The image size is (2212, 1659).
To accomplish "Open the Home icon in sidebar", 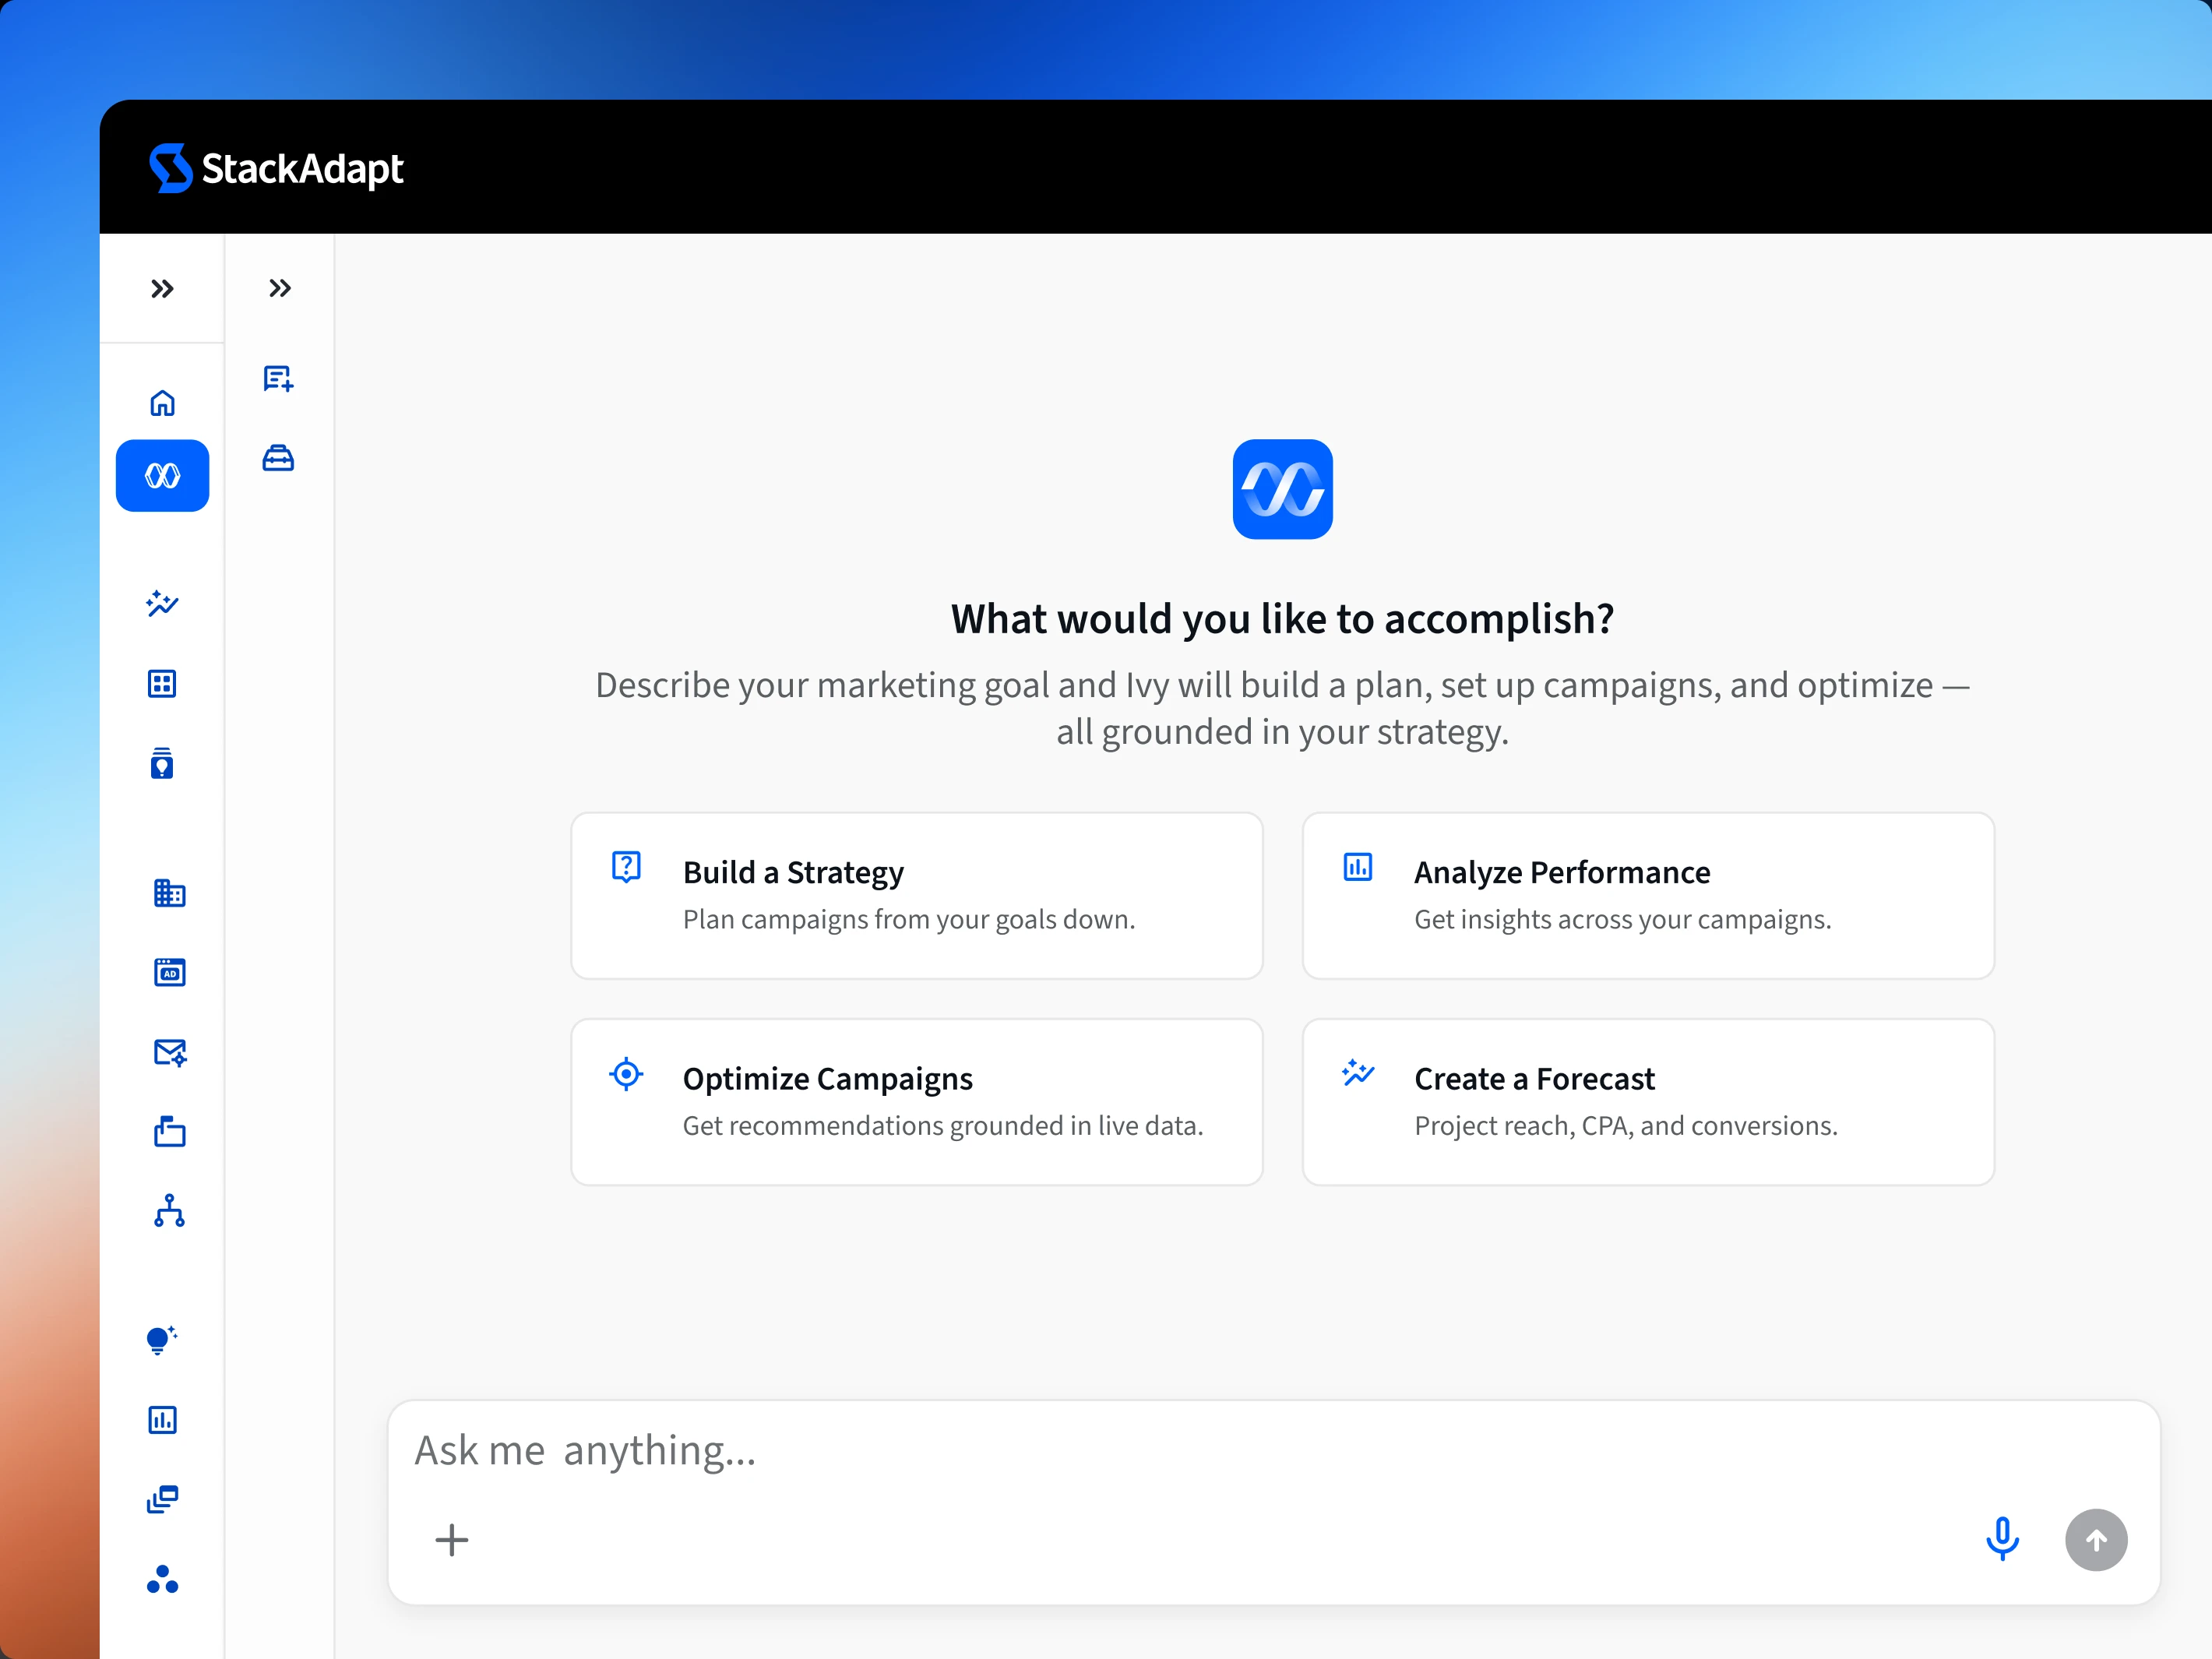I will (162, 403).
